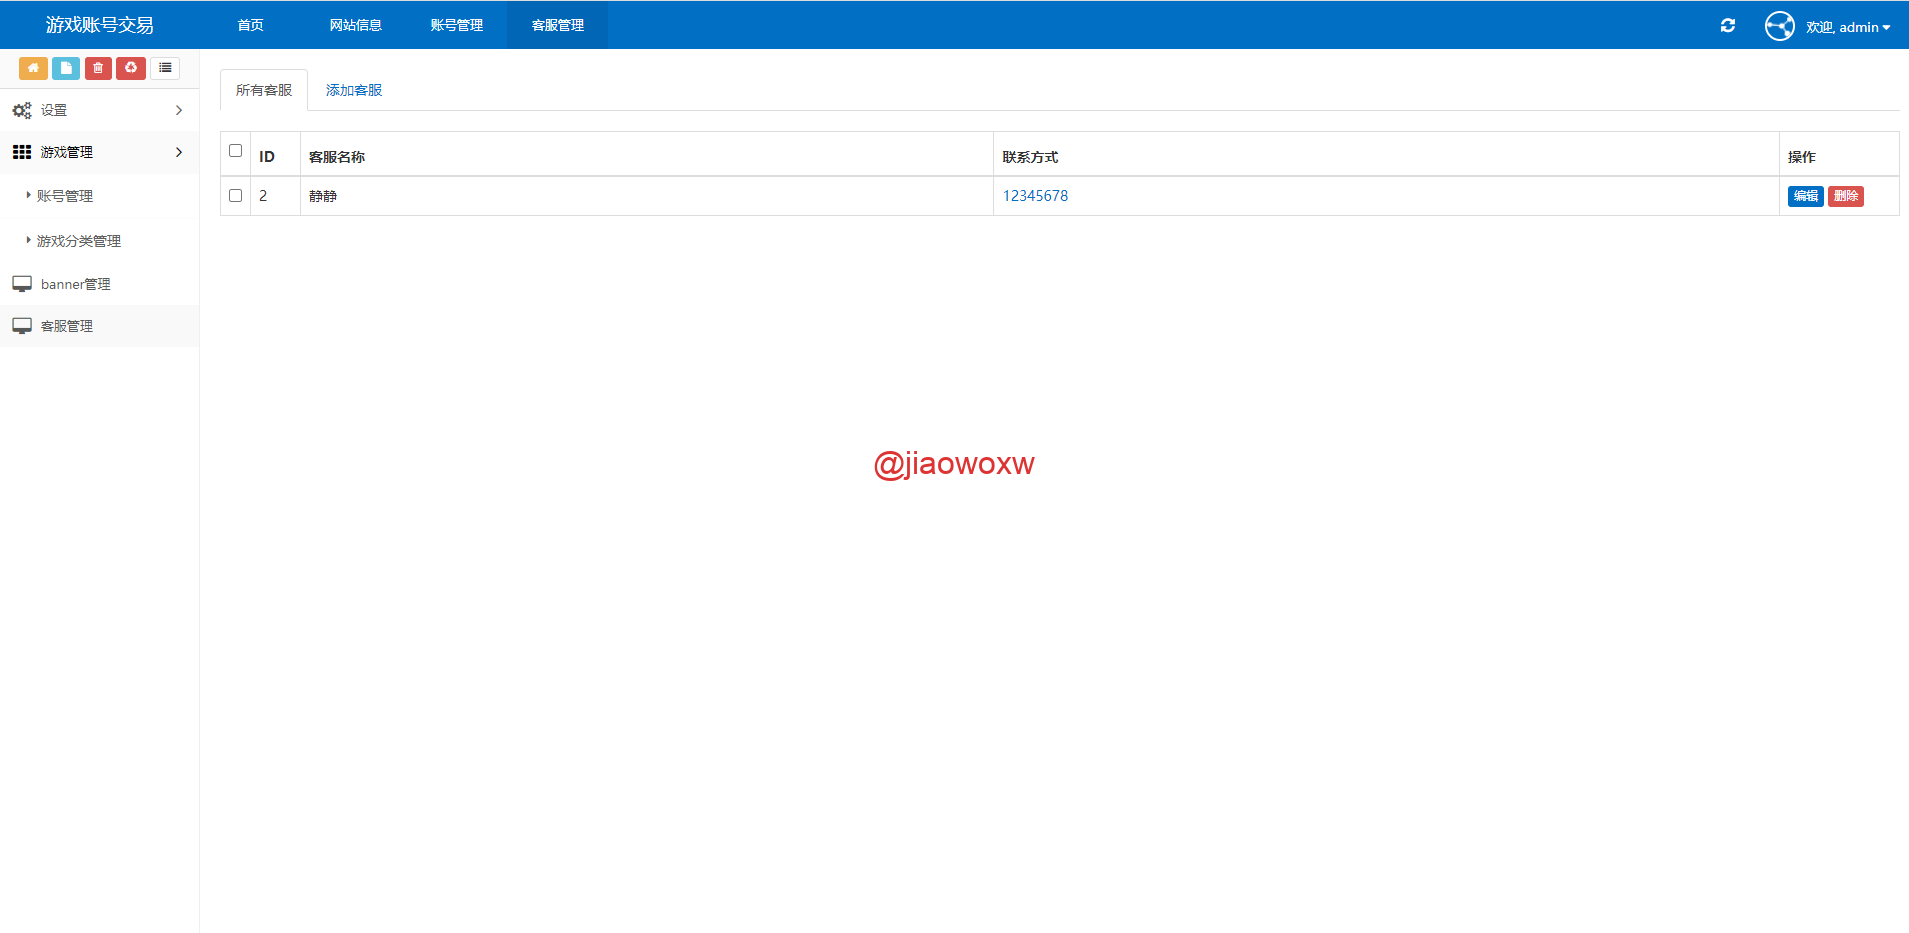The height and width of the screenshot is (933, 1909).
Task: Click the ID value 2 cell
Action: tap(275, 196)
